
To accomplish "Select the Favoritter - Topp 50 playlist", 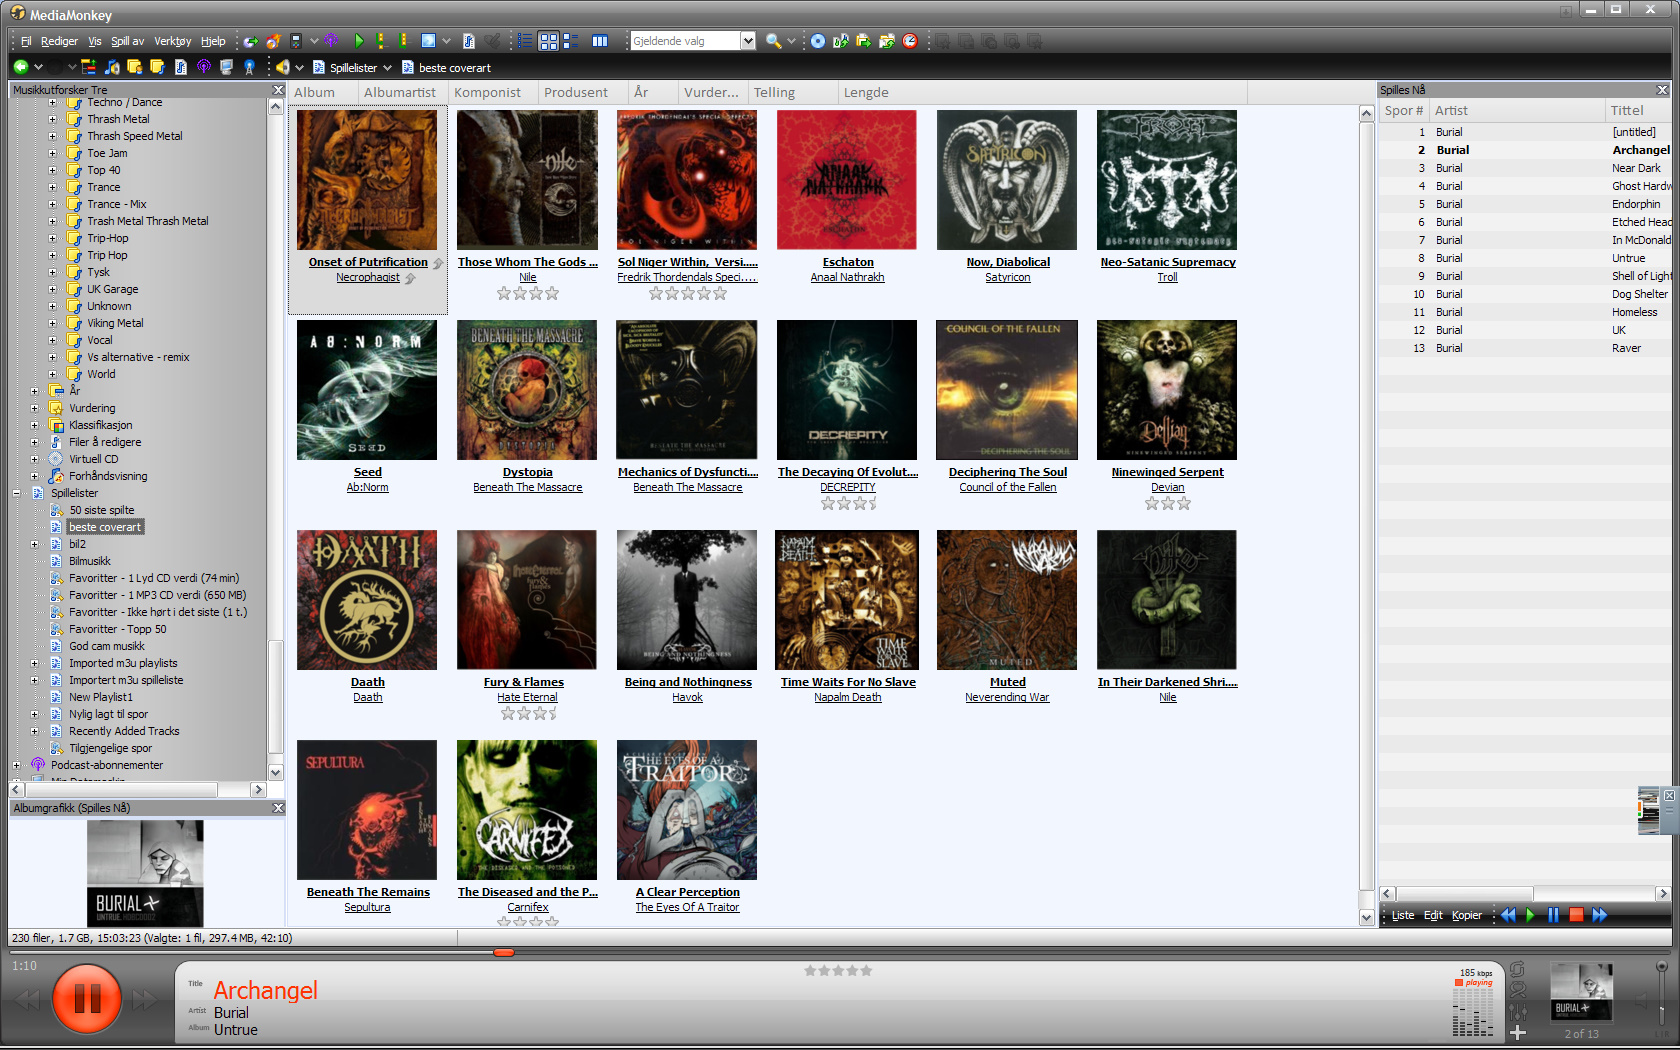I will click(118, 629).
